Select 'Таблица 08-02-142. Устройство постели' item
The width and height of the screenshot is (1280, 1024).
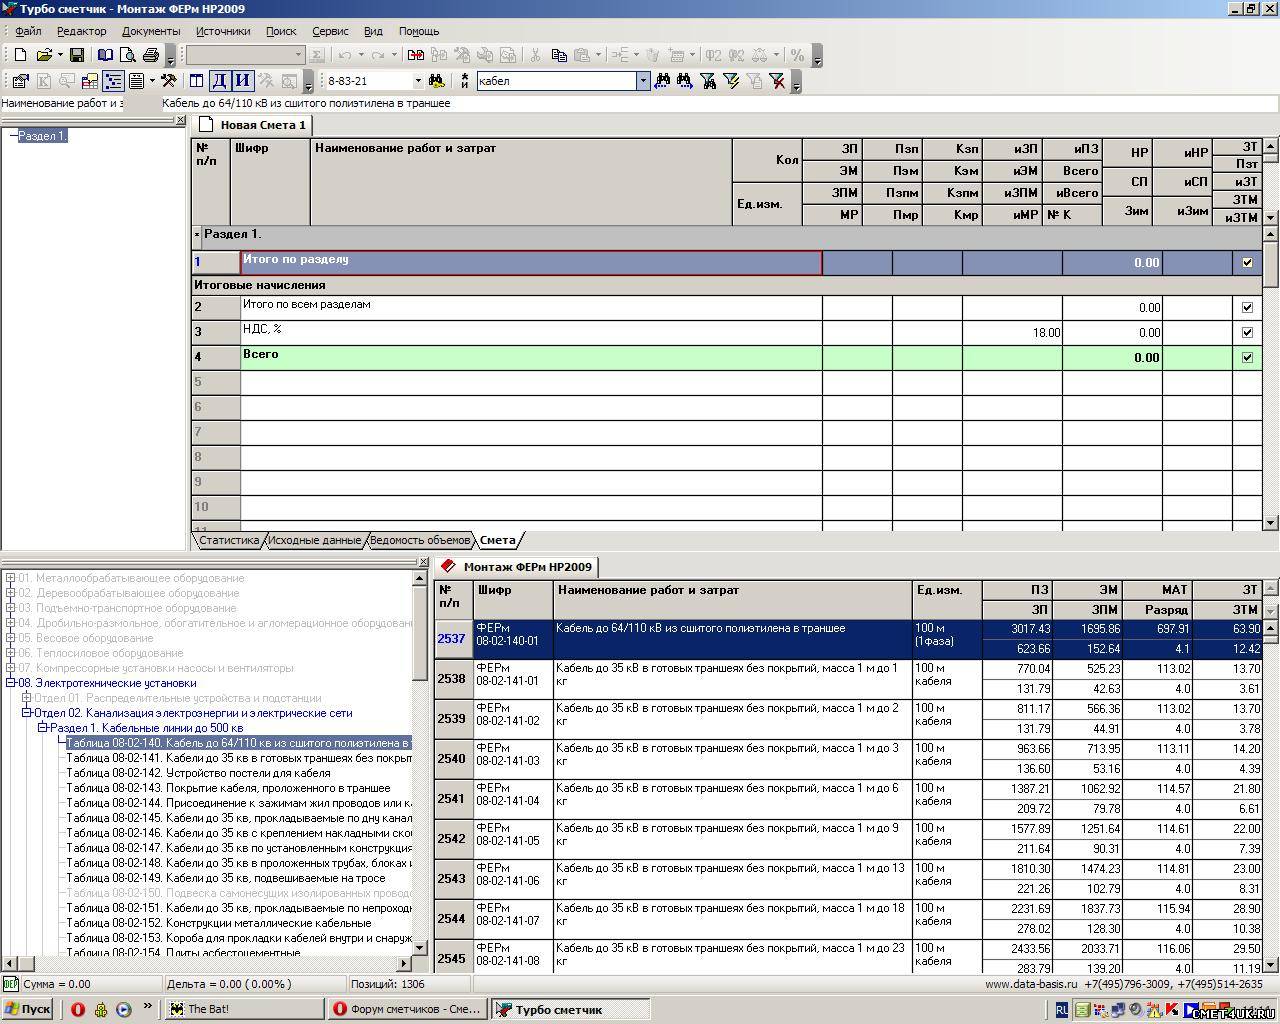[x=198, y=773]
